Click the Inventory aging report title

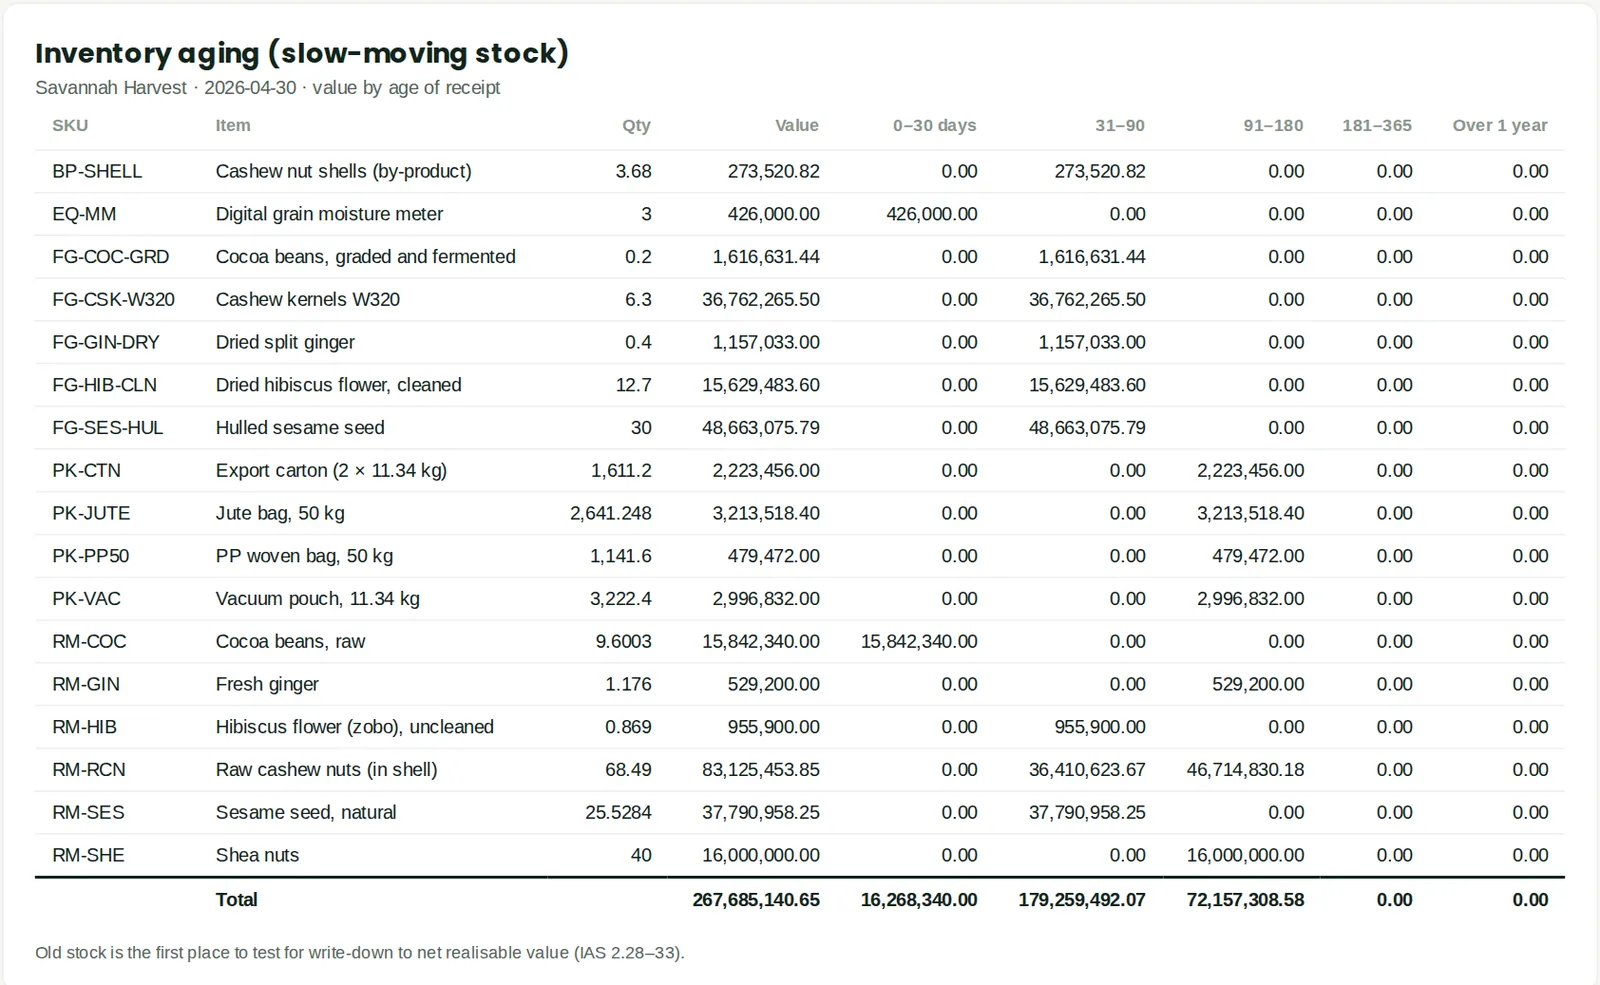(302, 53)
